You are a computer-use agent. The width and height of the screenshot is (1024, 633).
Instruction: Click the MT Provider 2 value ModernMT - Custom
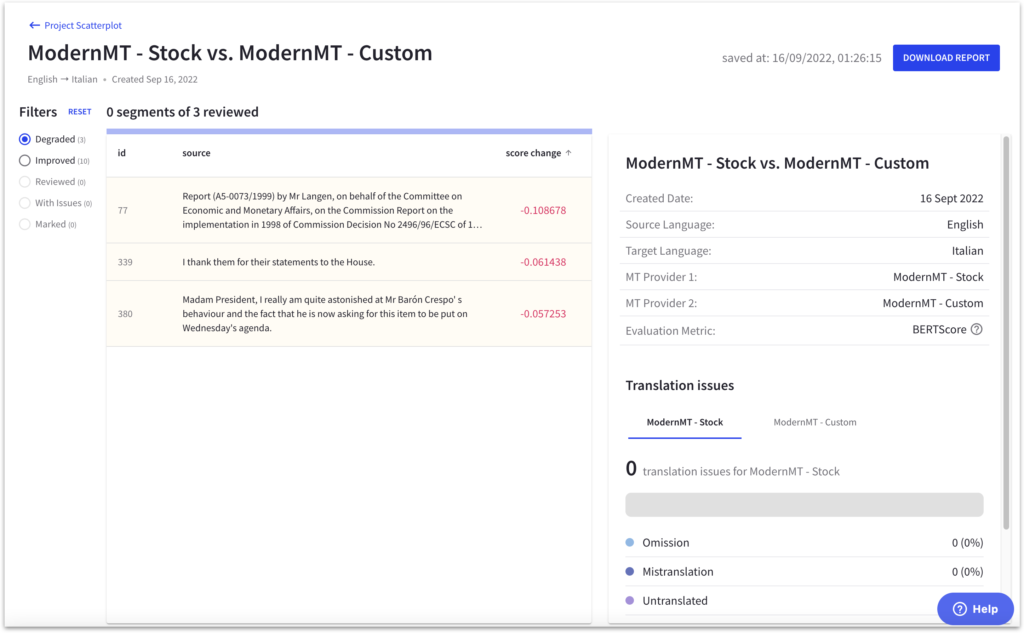tap(933, 303)
